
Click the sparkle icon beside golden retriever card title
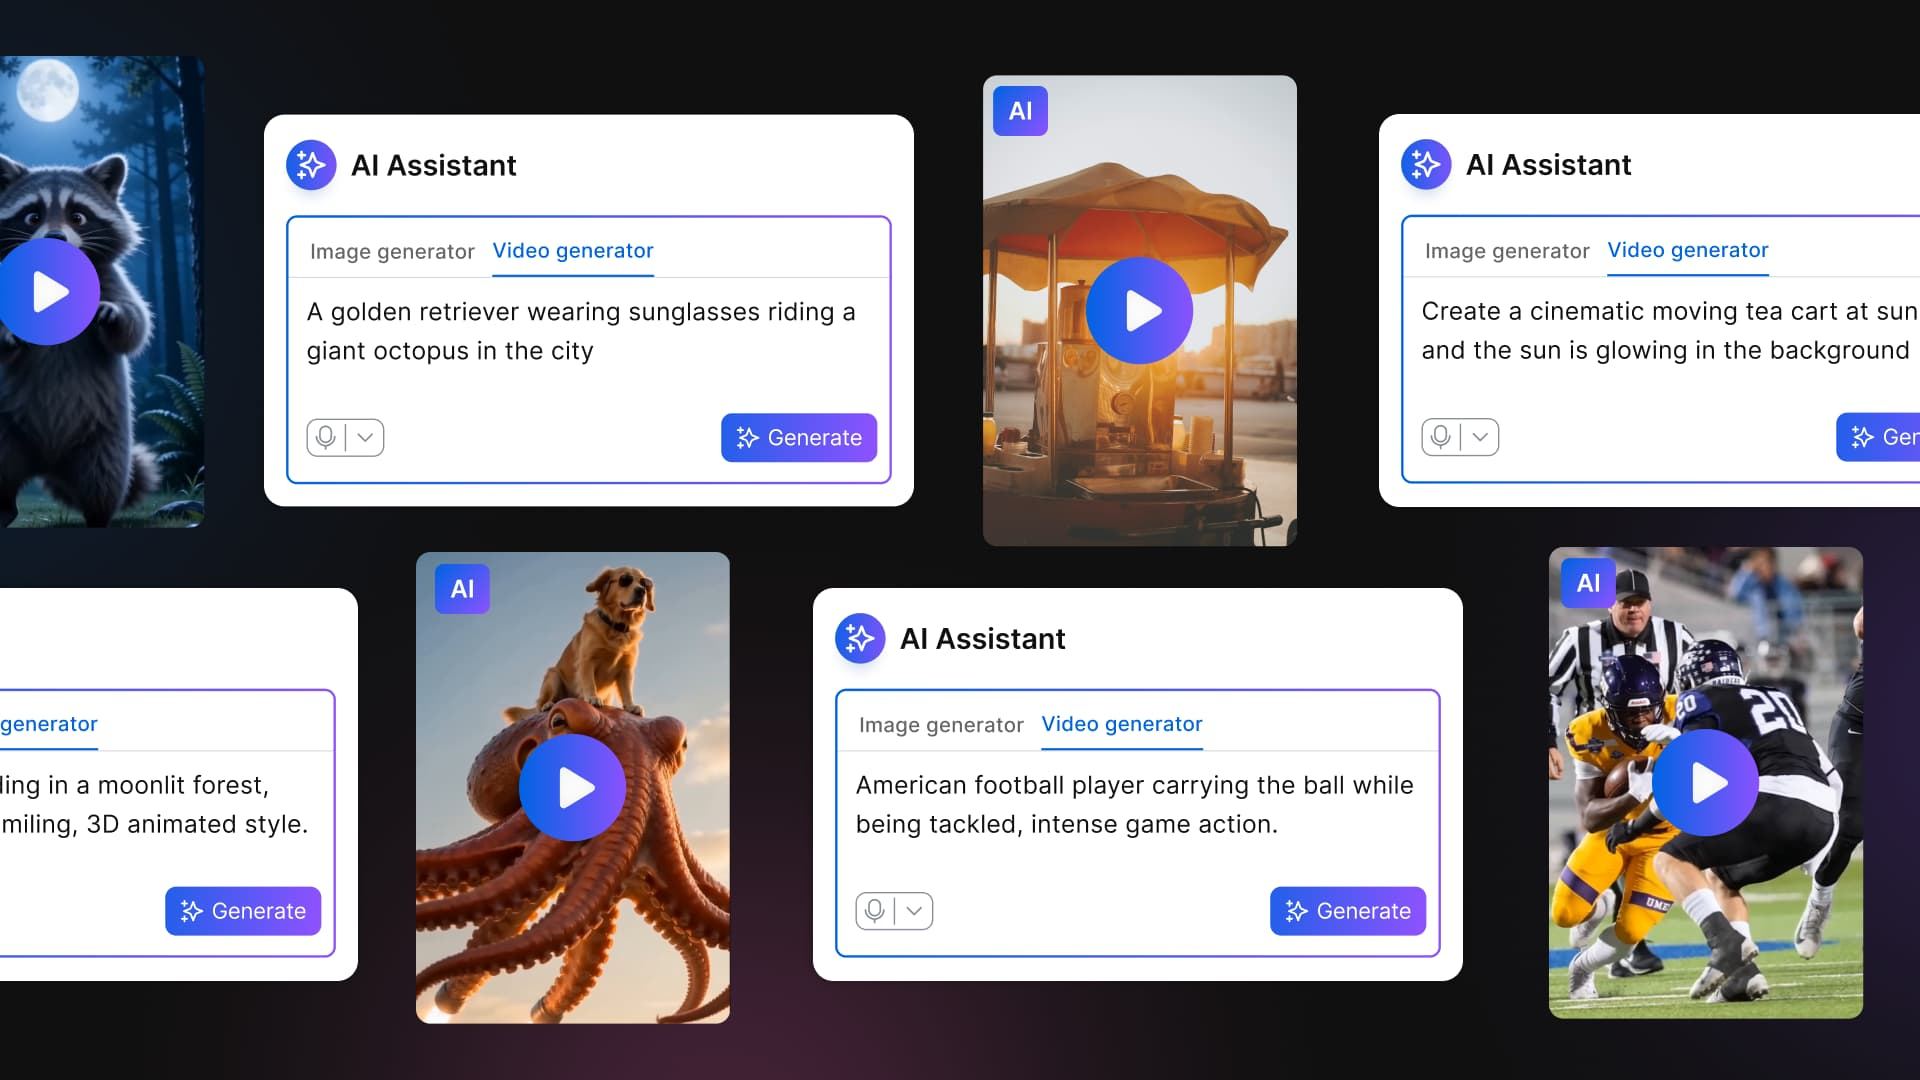[x=311, y=165]
